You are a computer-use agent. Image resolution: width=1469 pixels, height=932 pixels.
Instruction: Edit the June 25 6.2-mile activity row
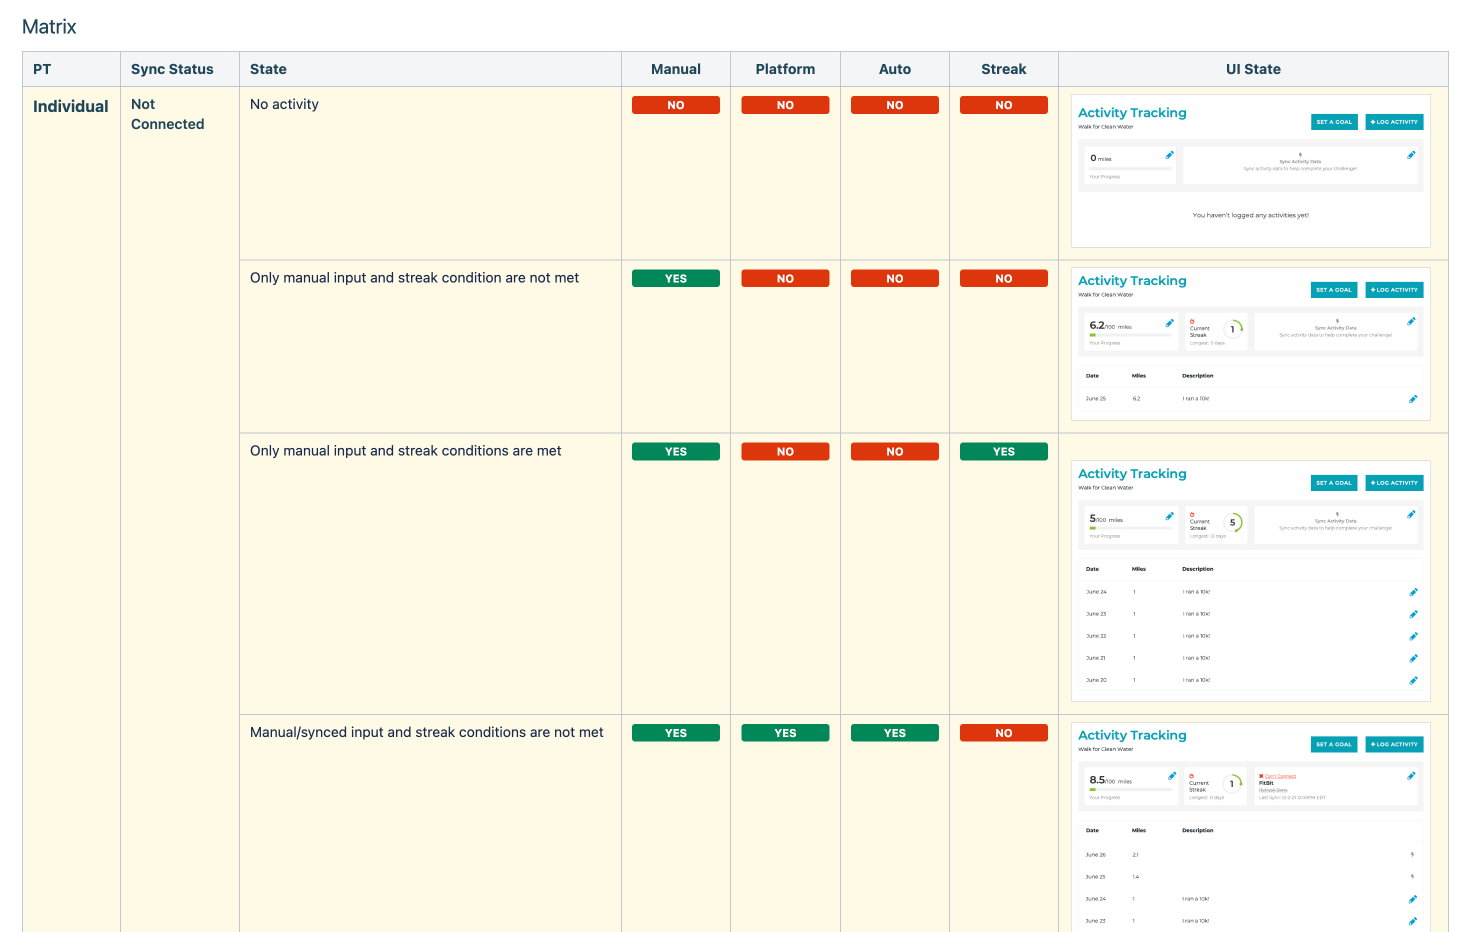1413,399
